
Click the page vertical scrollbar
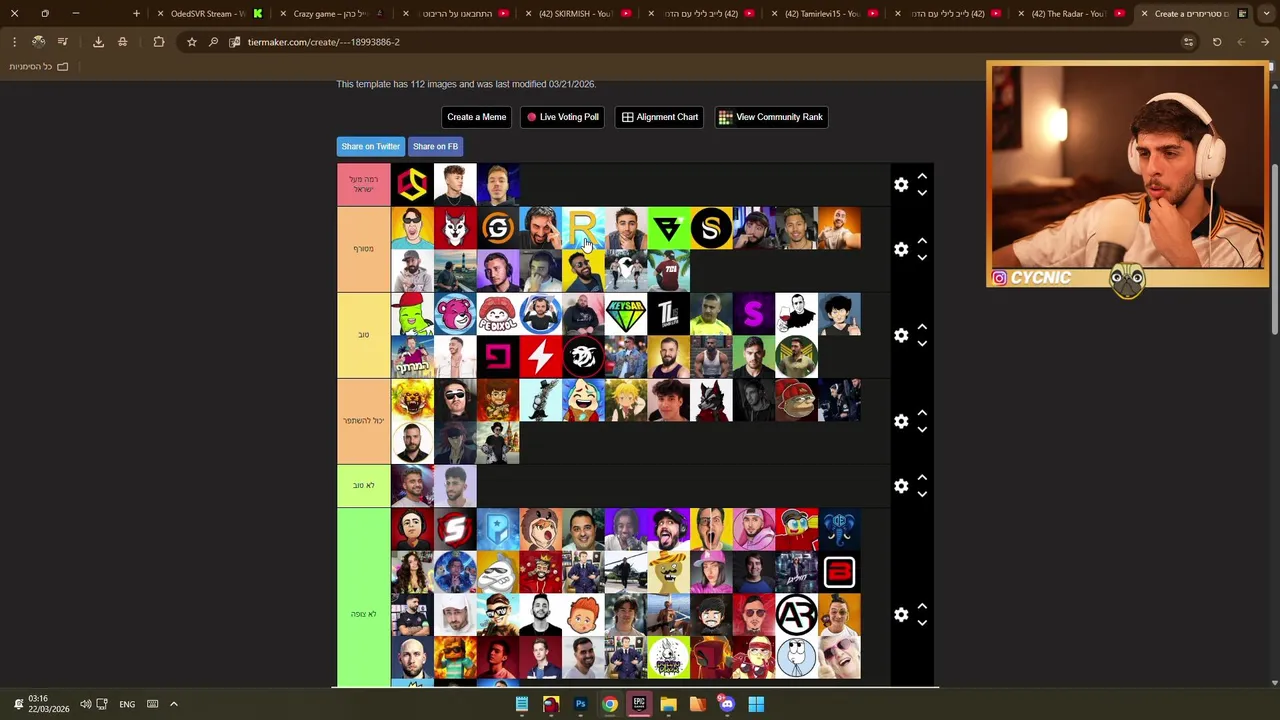(x=1274, y=250)
